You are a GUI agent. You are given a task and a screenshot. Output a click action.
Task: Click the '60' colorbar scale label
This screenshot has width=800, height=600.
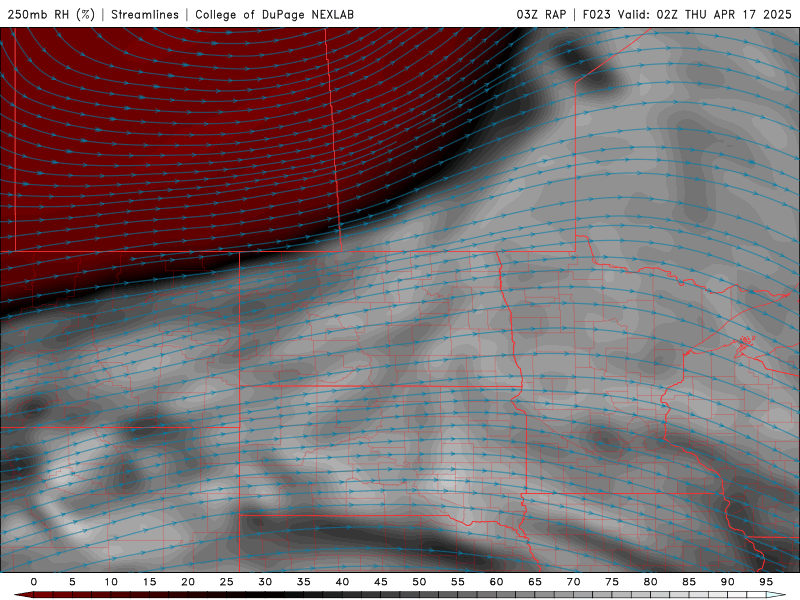point(496,582)
